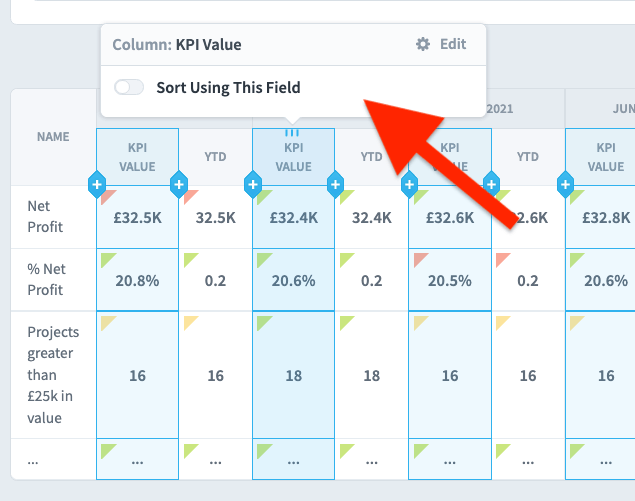Screen dimensions: 635x501
Task: Click the plus icon right of first KPI Value column
Action: point(179,185)
